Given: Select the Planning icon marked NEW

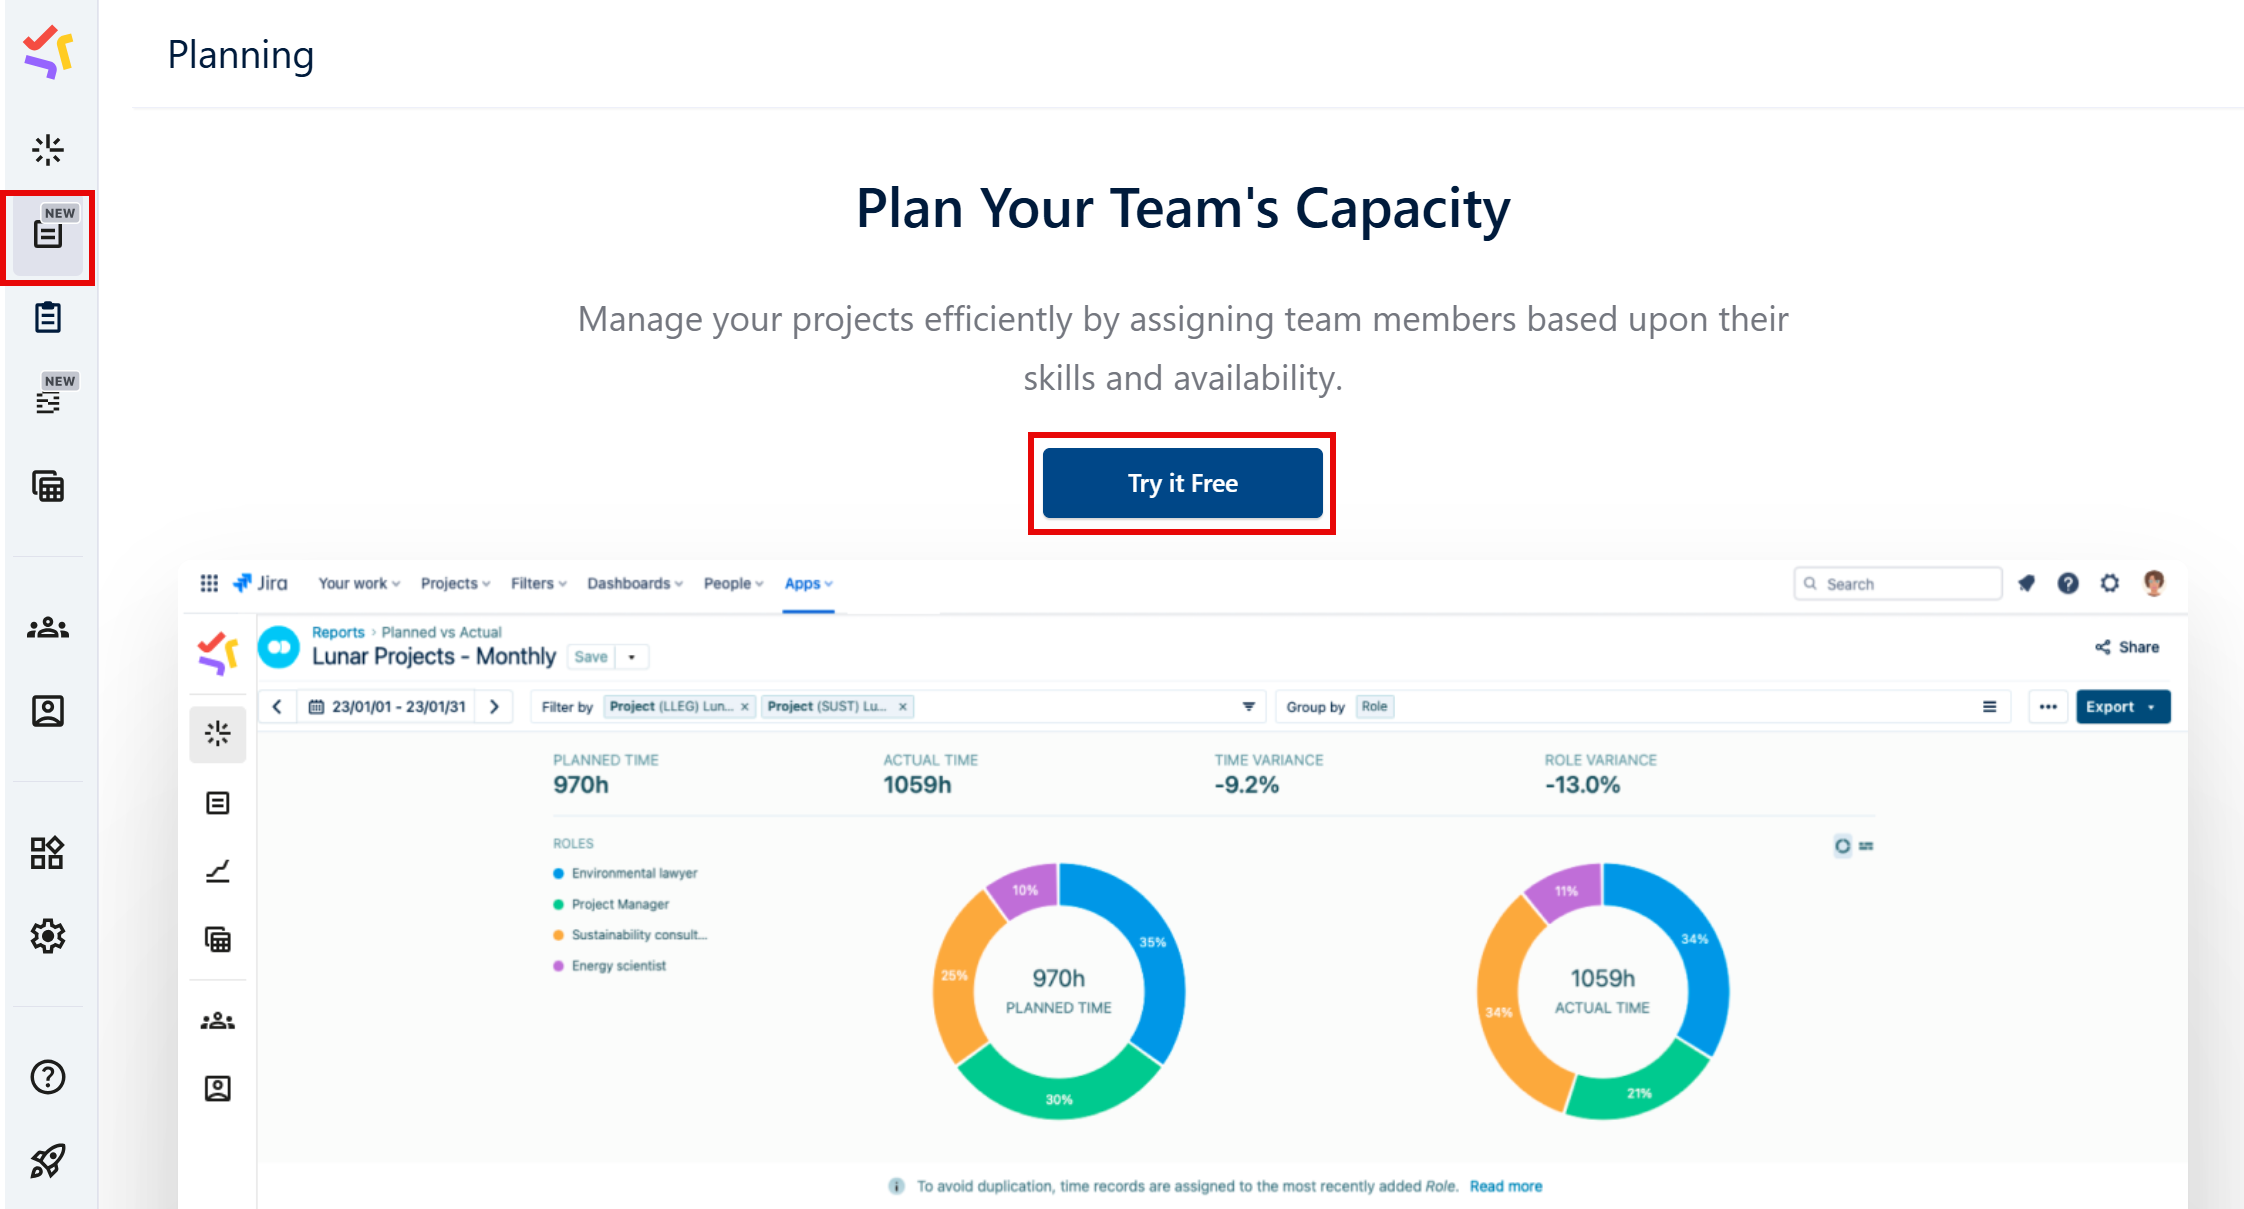Looking at the screenshot, I should tap(48, 236).
